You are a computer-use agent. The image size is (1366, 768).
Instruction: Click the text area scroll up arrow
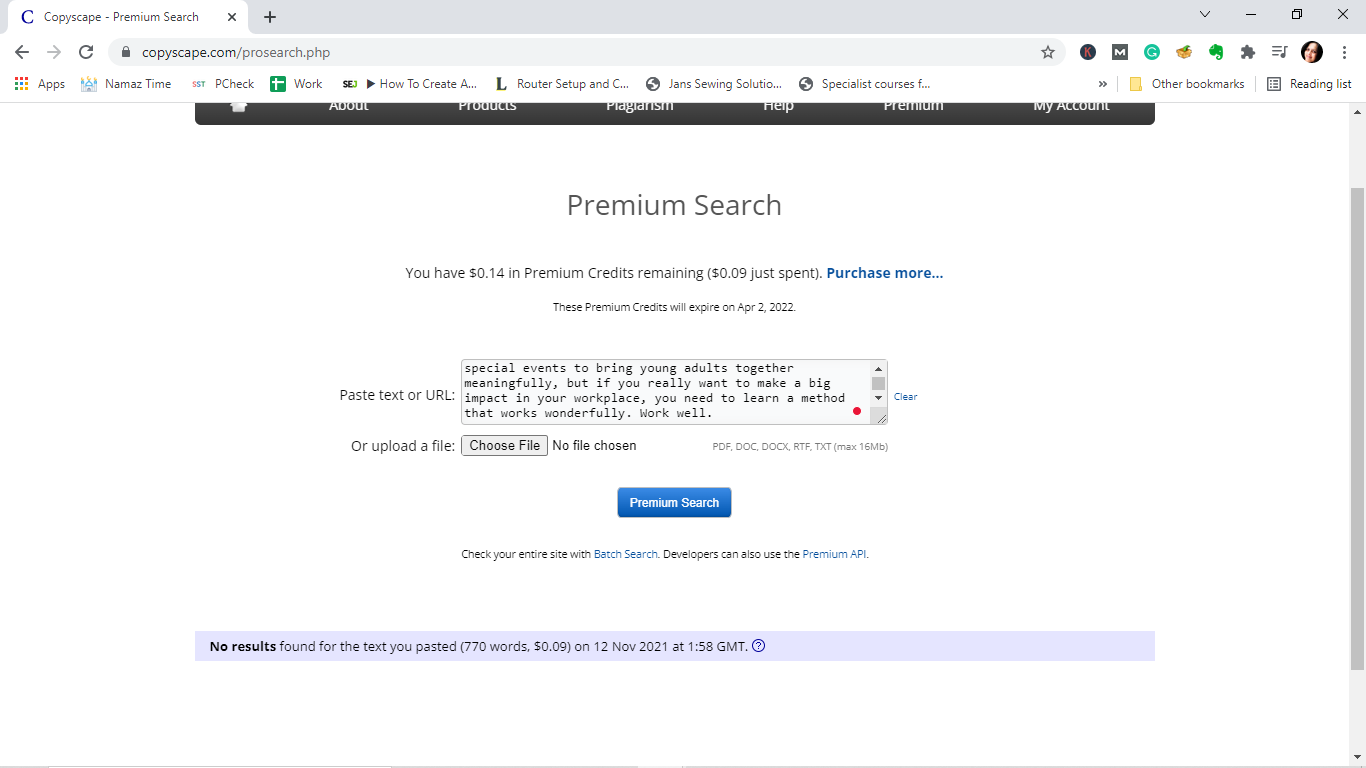coord(878,368)
